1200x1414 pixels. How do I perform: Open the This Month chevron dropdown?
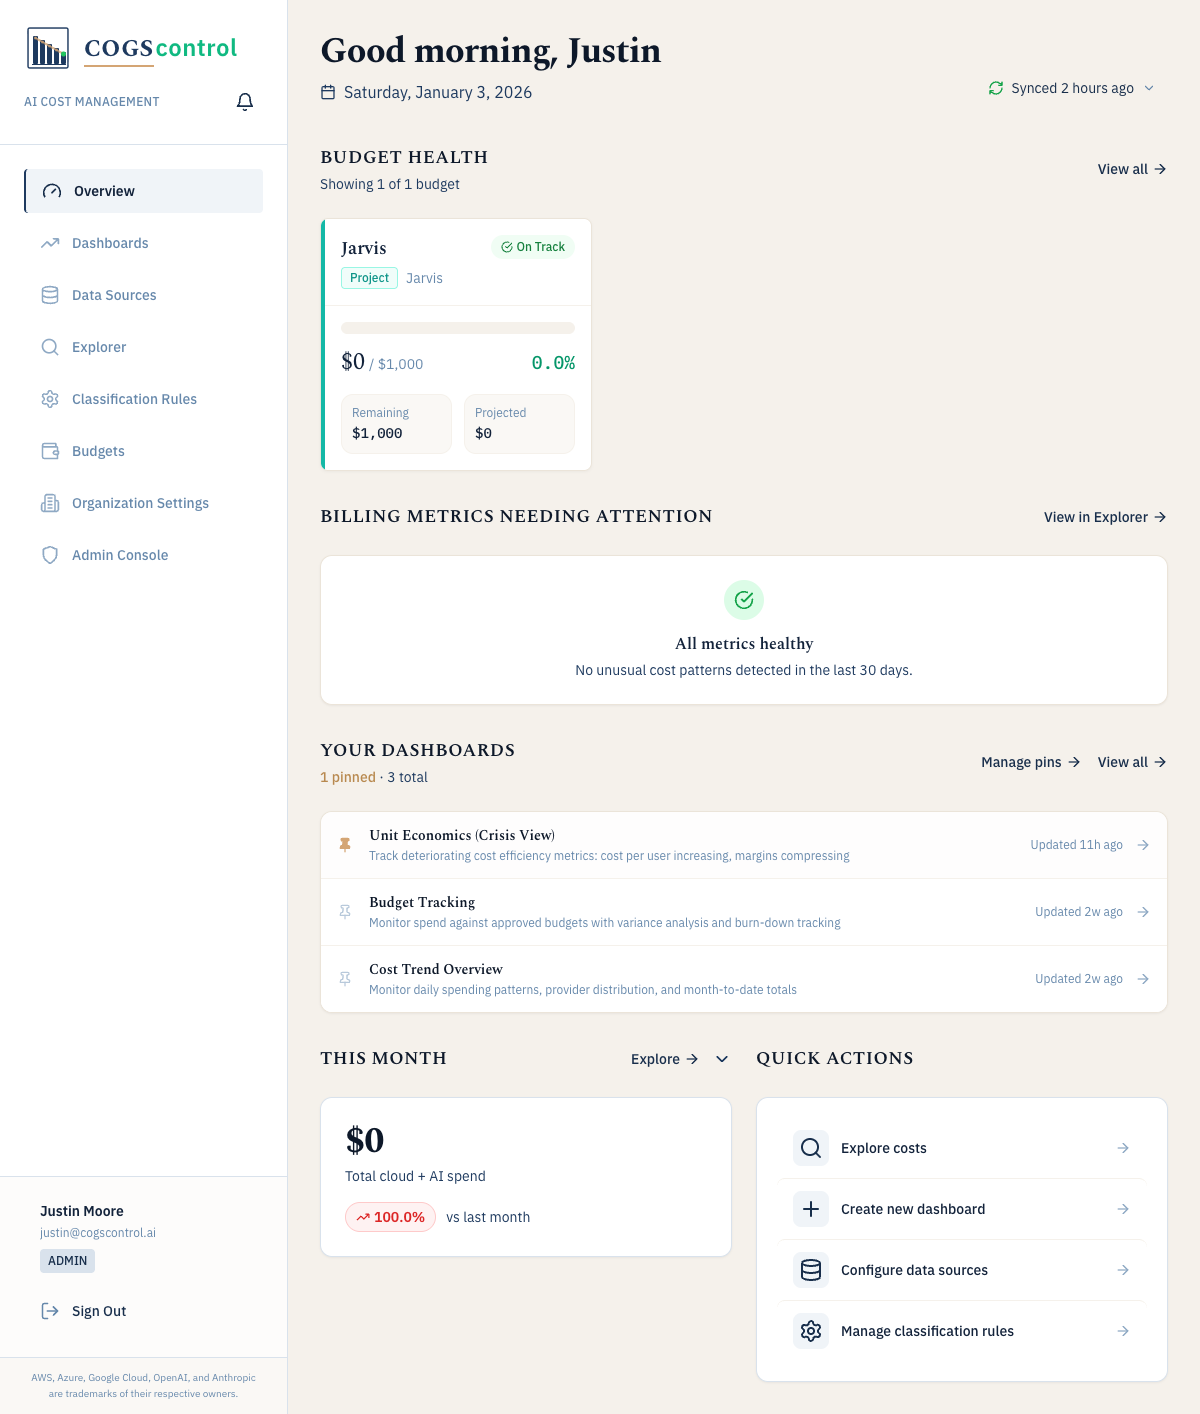pos(721,1059)
